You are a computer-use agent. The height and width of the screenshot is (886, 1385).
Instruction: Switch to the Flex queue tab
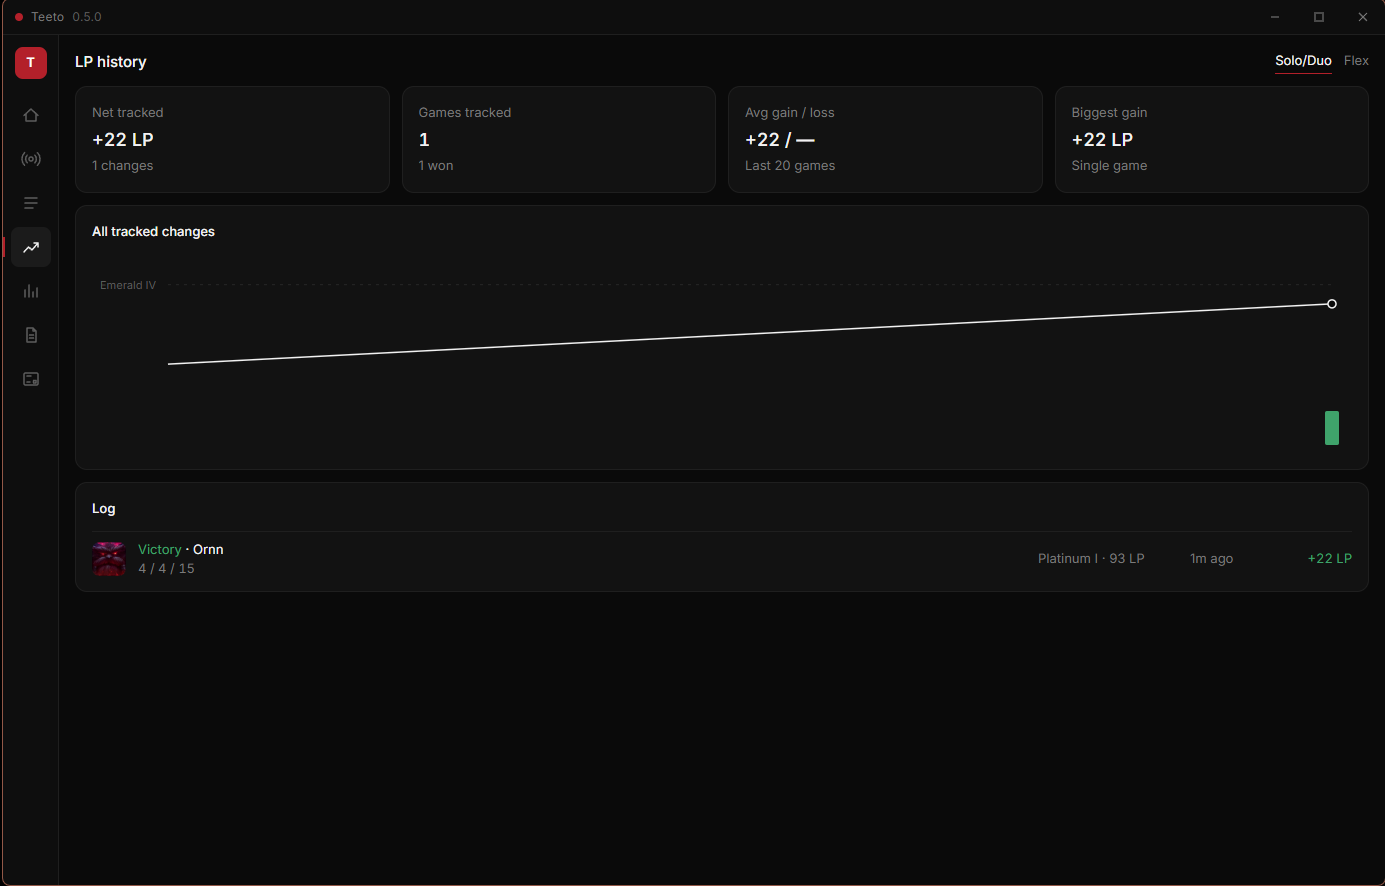[1356, 61]
